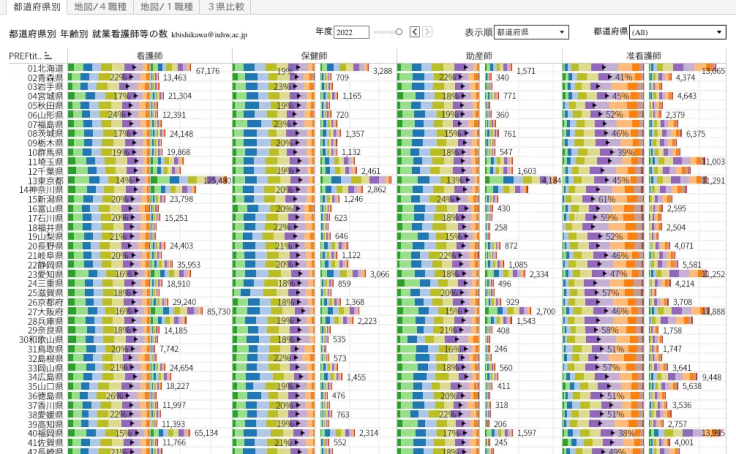Click the 2,334 助産師 value for 愛知県
The width and height of the screenshot is (736, 454).
539,274
